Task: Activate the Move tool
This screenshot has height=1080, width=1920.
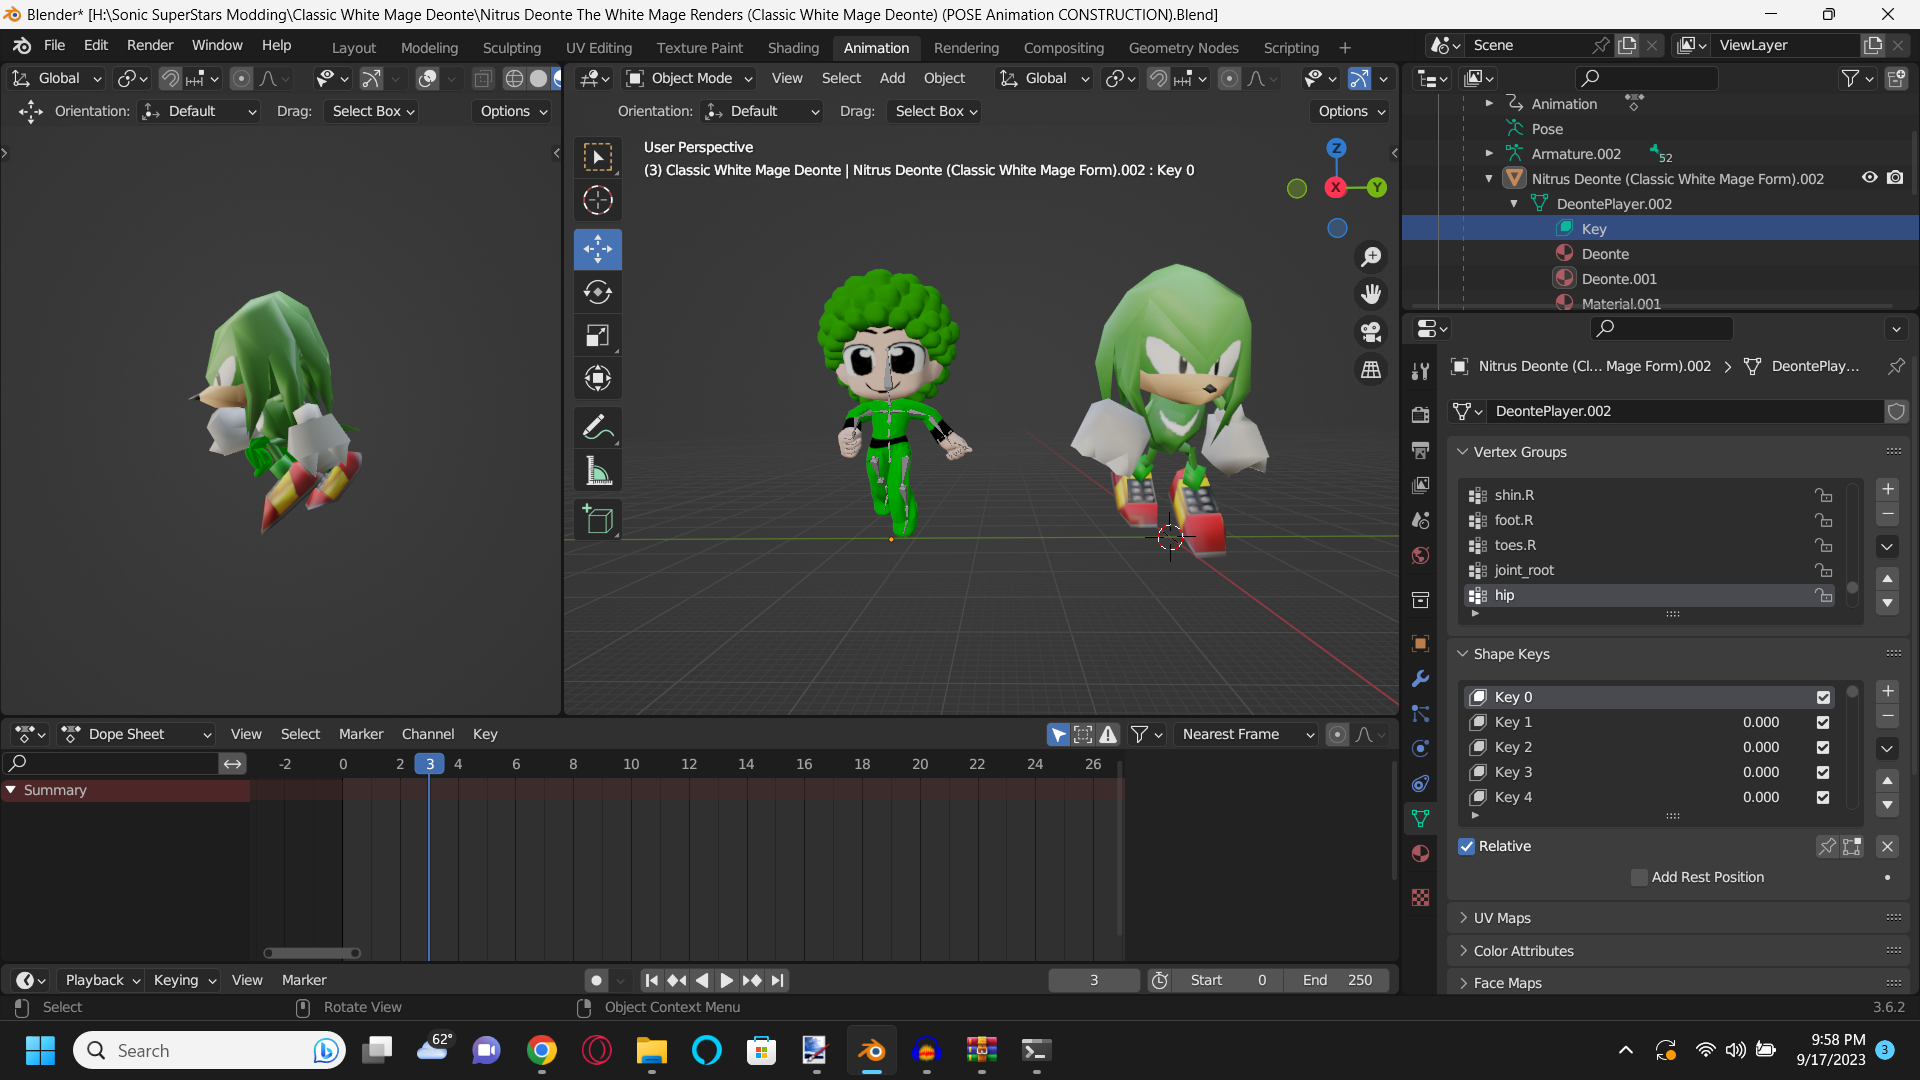Action: point(598,249)
